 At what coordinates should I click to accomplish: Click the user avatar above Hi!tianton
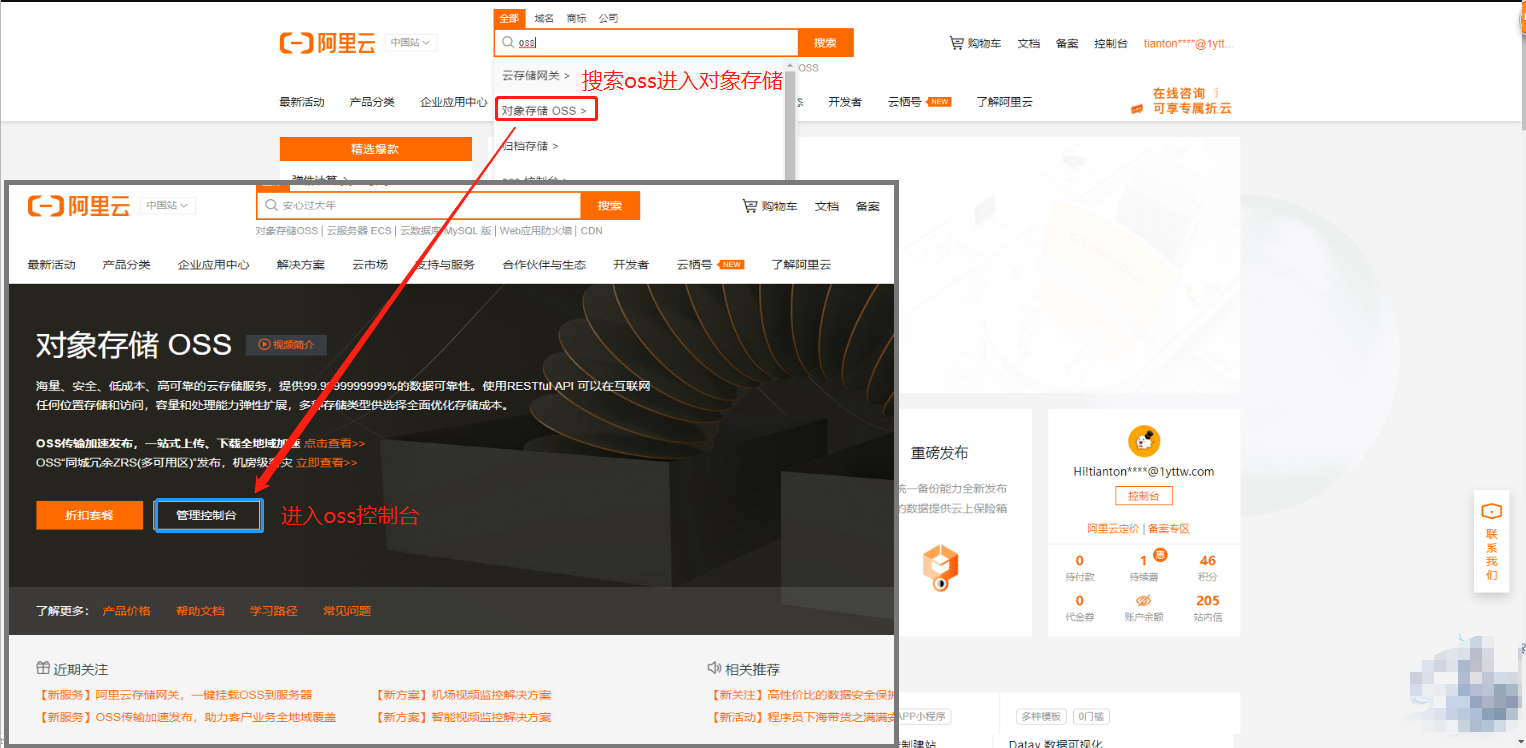coord(1143,441)
